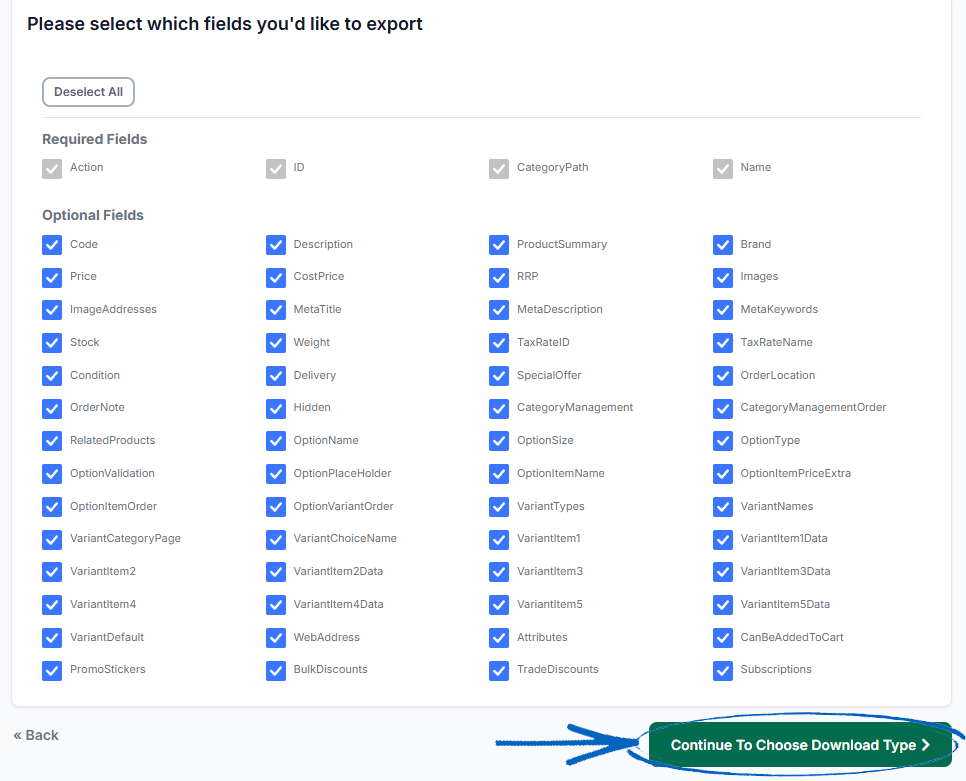Toggle the Delivery checkbox

(x=276, y=376)
